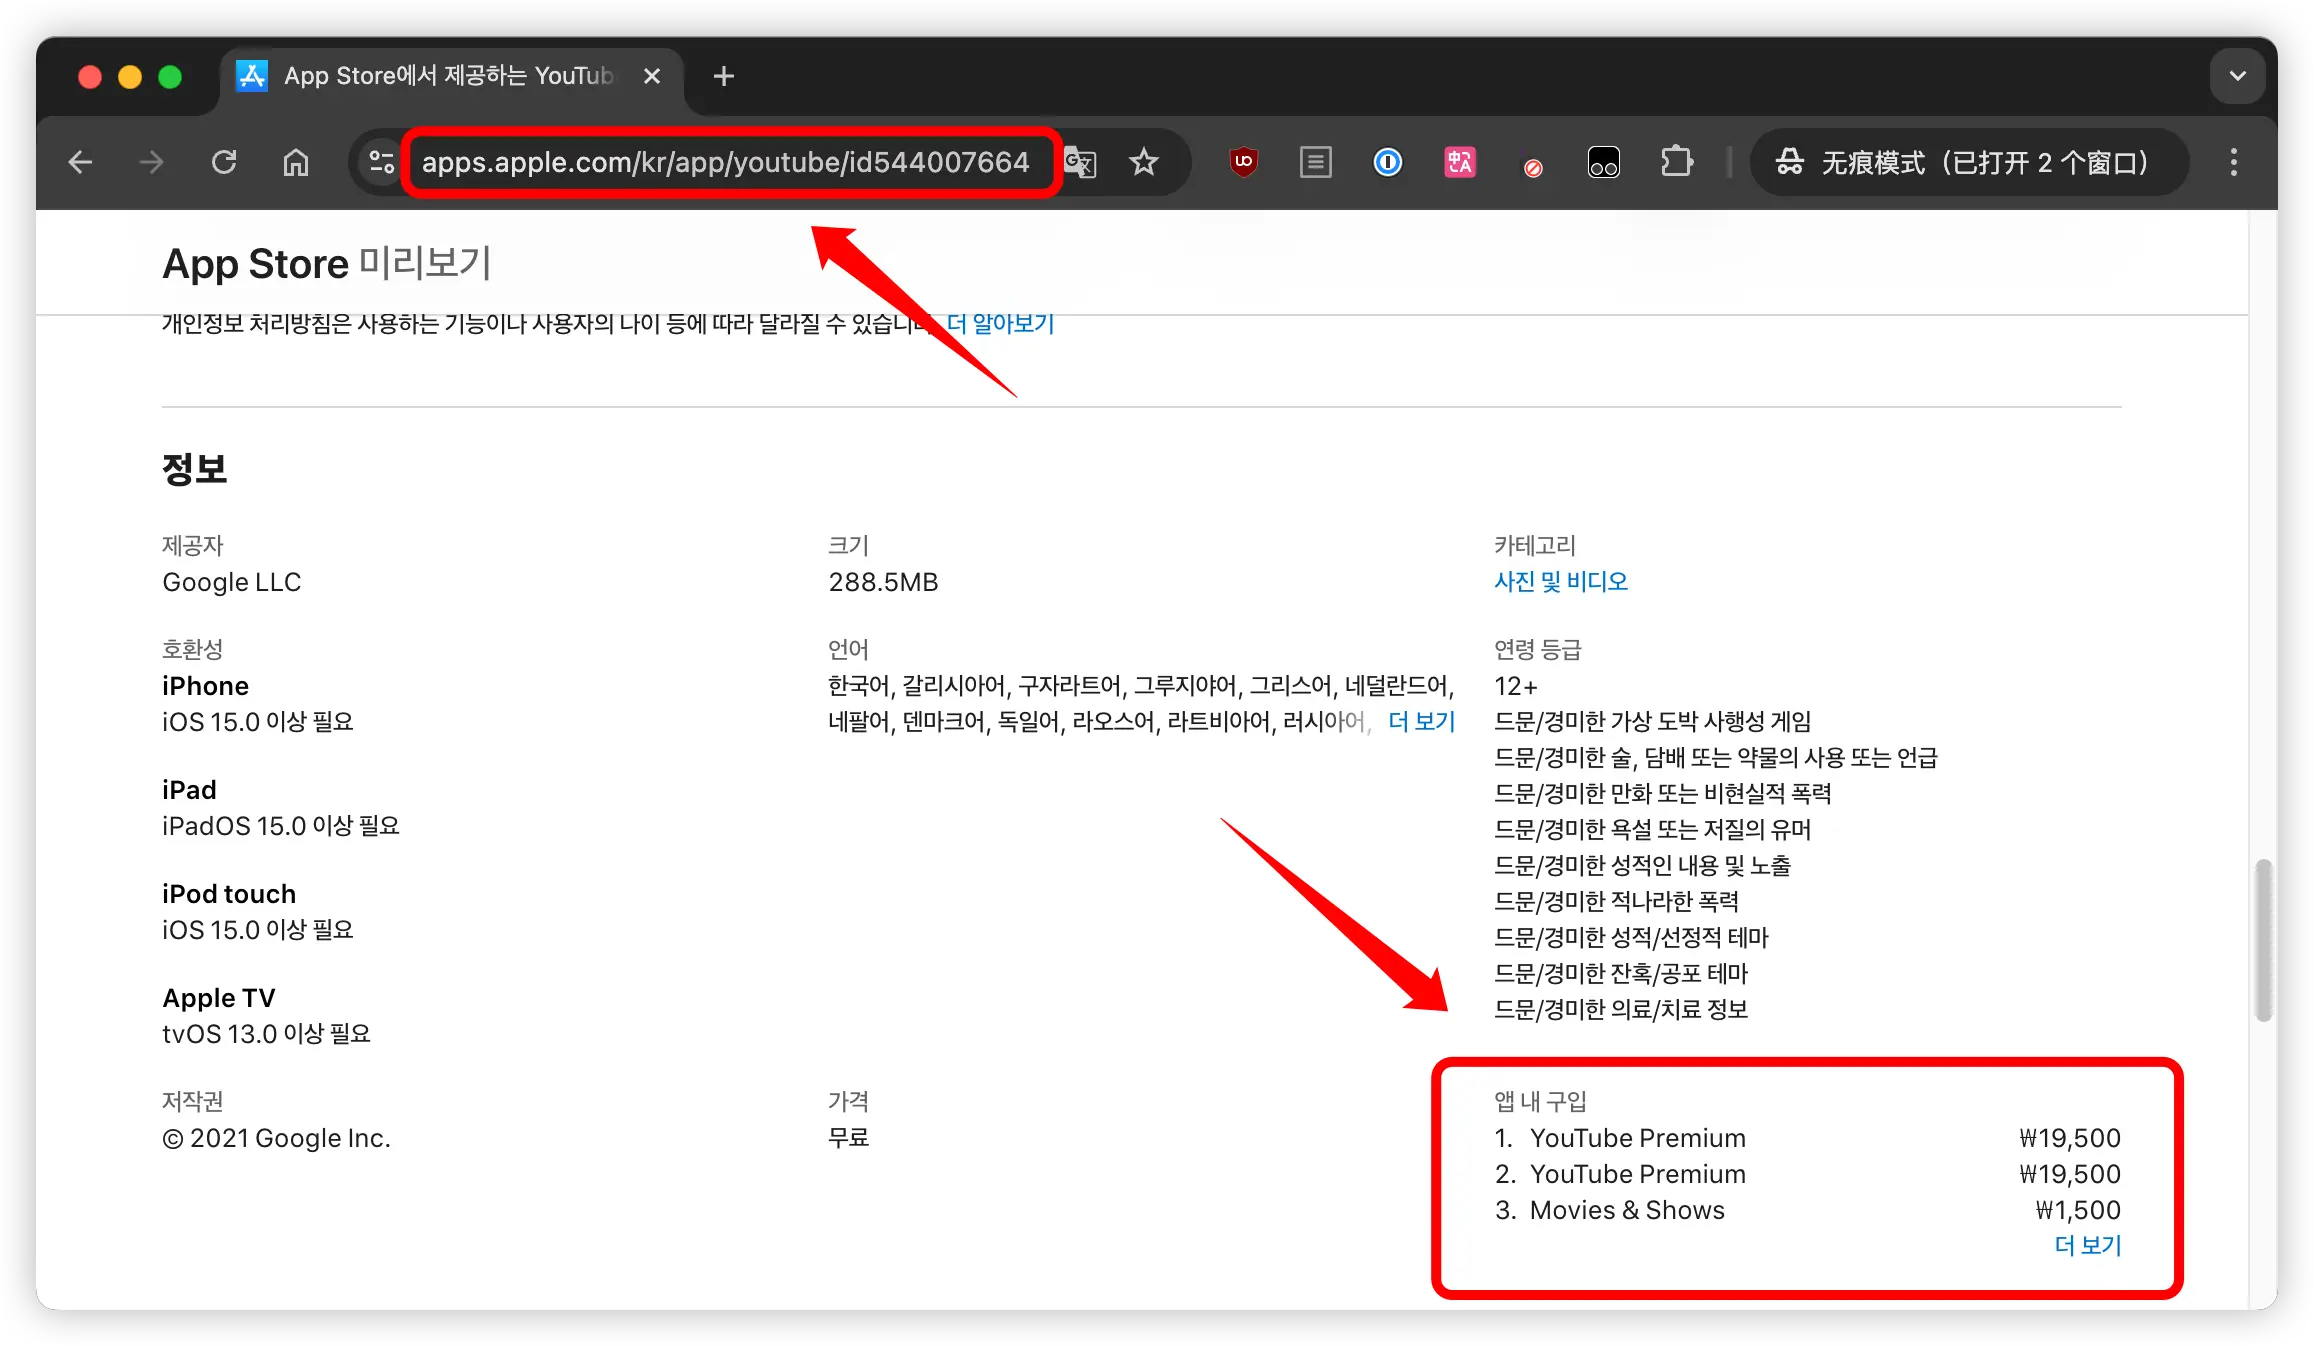Click the tvOS 13.0 이상 필요 text
Image resolution: width=2314 pixels, height=1346 pixels.
266,1034
